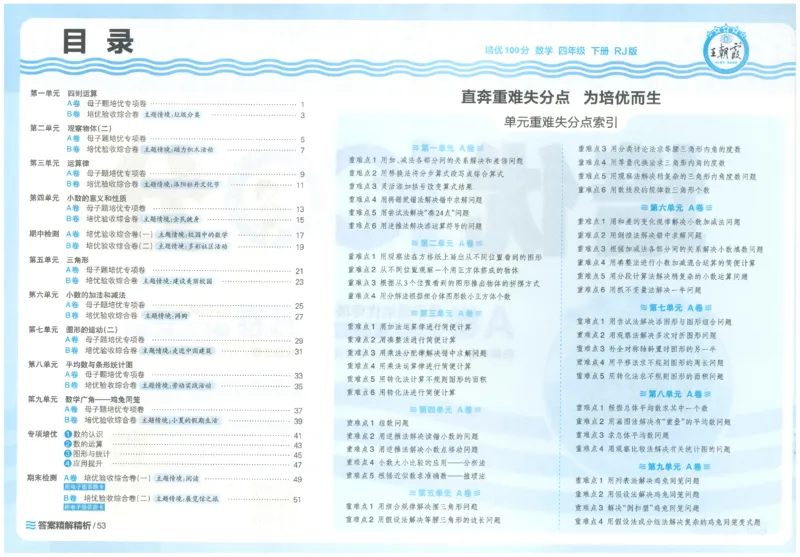Click circled number 4 beside 应用提升

pyautogui.click(x=67, y=464)
